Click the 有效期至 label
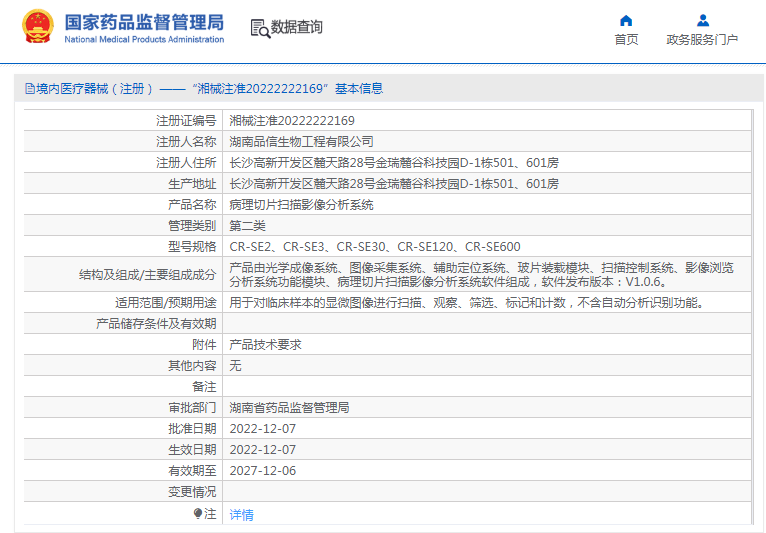This screenshot has height=533, width=766. coord(192,470)
